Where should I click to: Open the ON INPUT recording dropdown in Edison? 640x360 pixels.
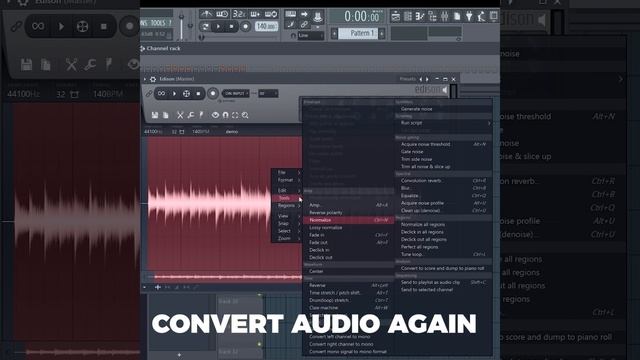[236, 93]
